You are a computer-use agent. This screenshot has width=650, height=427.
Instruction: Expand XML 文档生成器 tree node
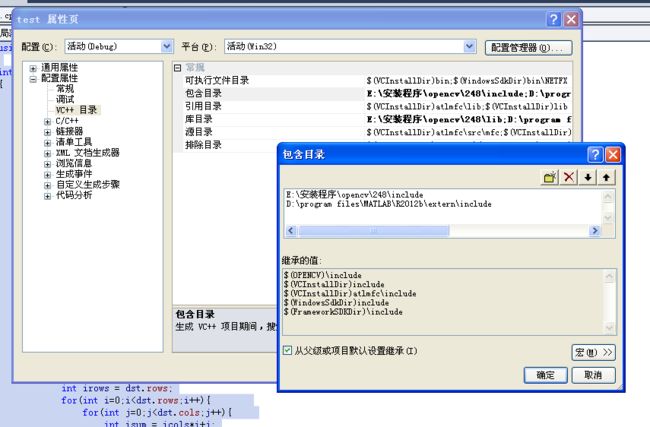point(47,153)
